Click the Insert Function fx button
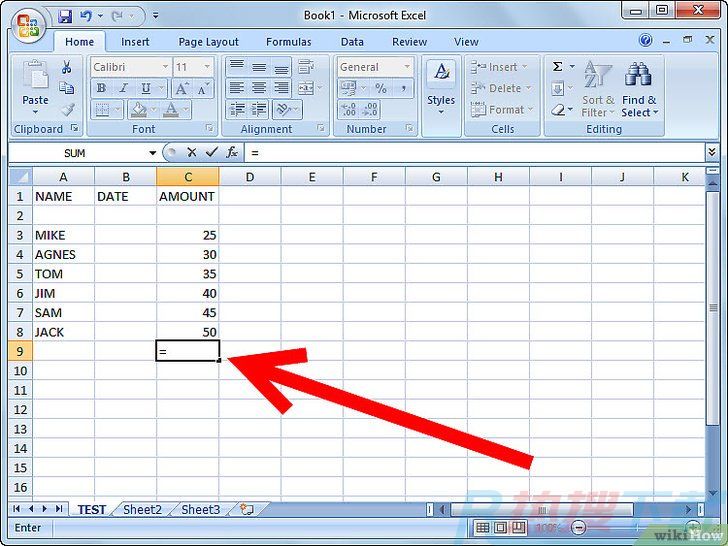The height and width of the screenshot is (546, 728). coord(232,152)
